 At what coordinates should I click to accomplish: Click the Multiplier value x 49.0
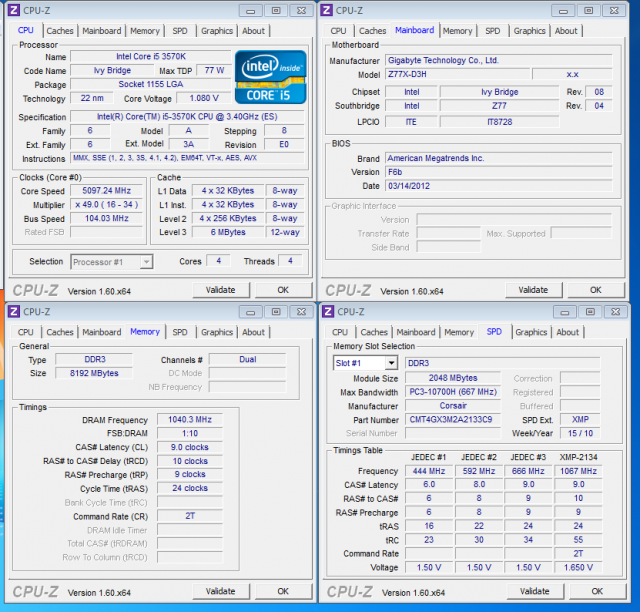click(107, 205)
